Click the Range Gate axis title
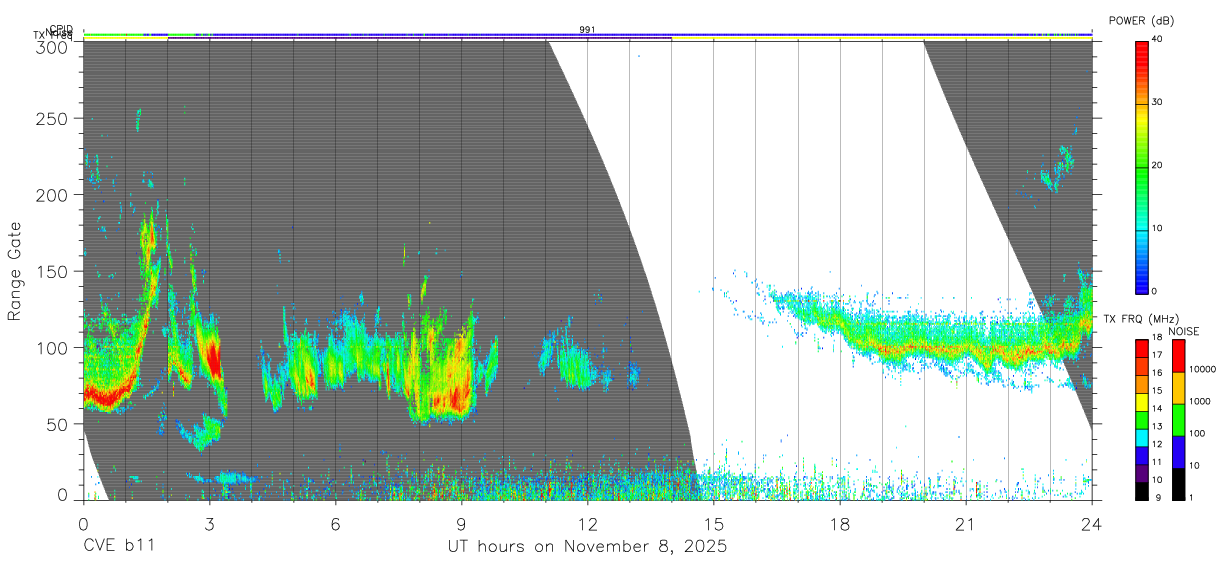1228x567 pixels. point(15,271)
